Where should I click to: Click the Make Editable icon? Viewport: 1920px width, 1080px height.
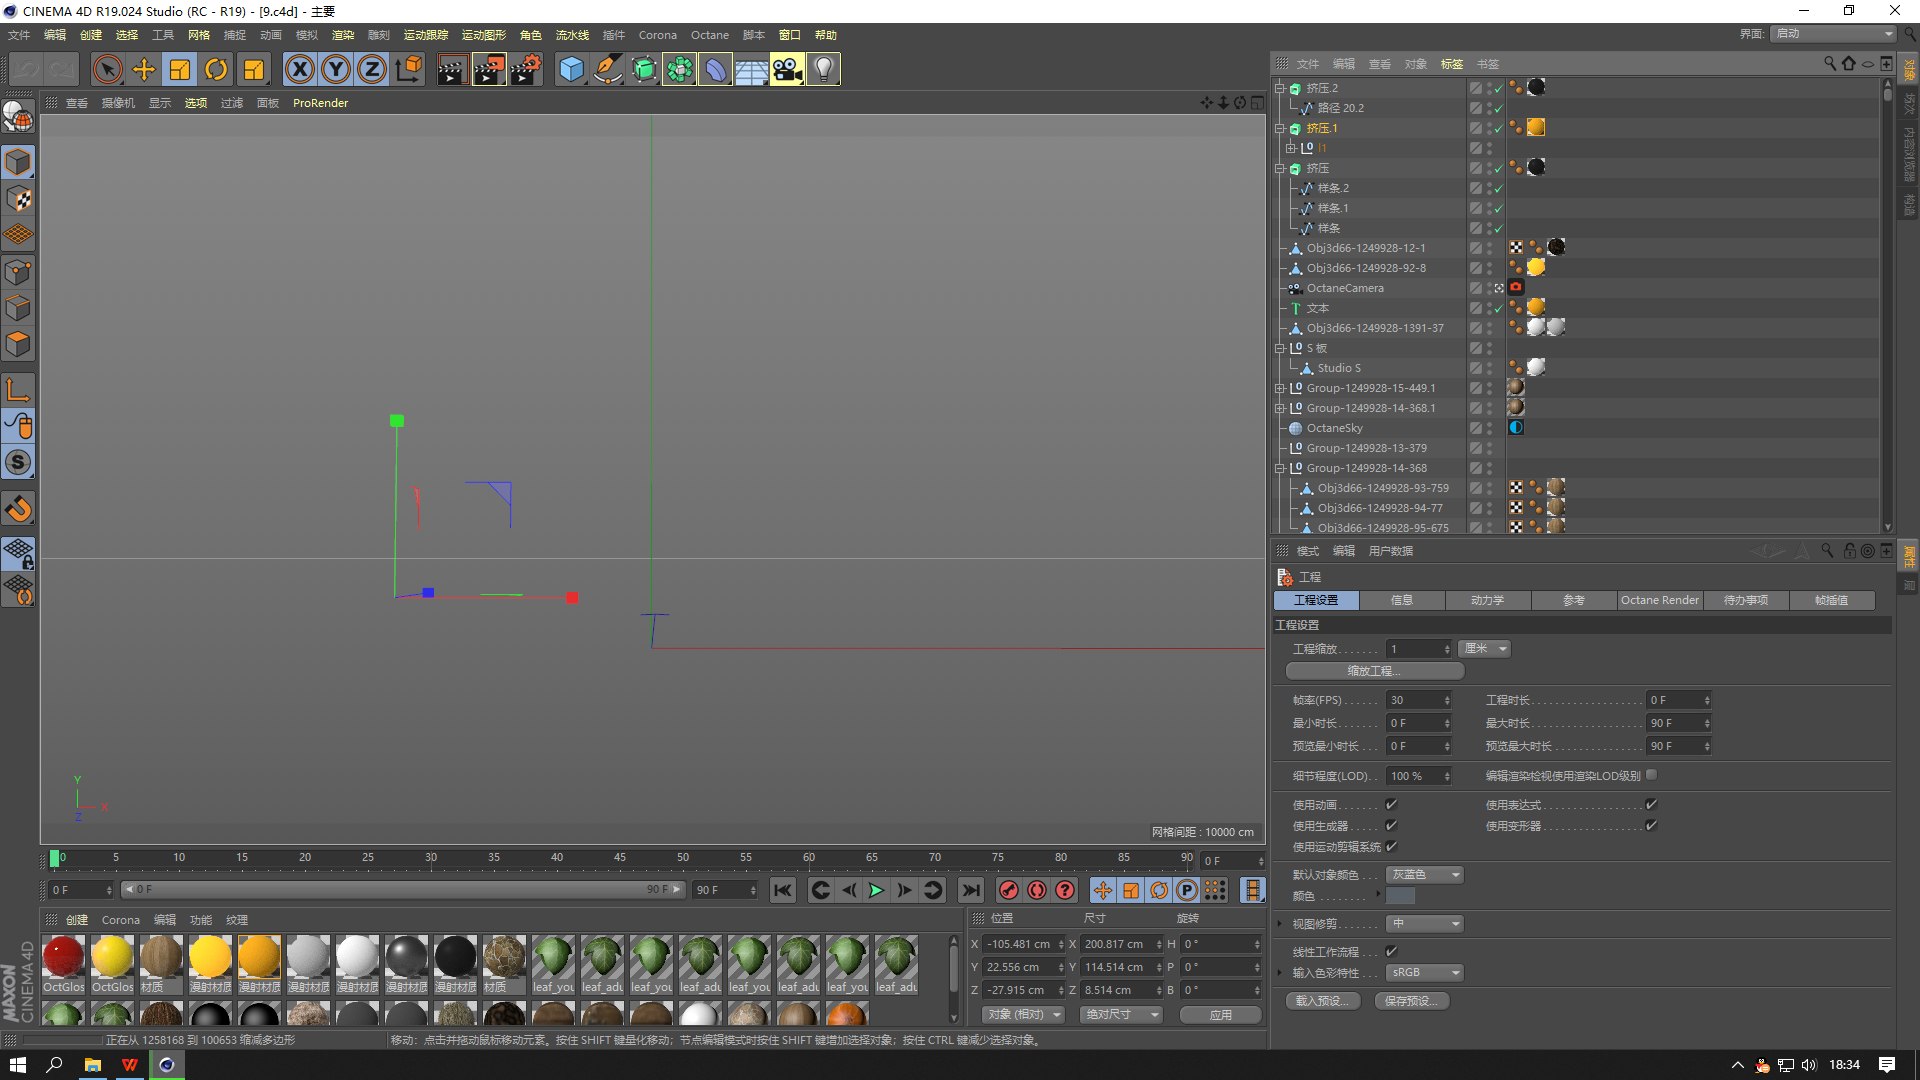click(19, 118)
